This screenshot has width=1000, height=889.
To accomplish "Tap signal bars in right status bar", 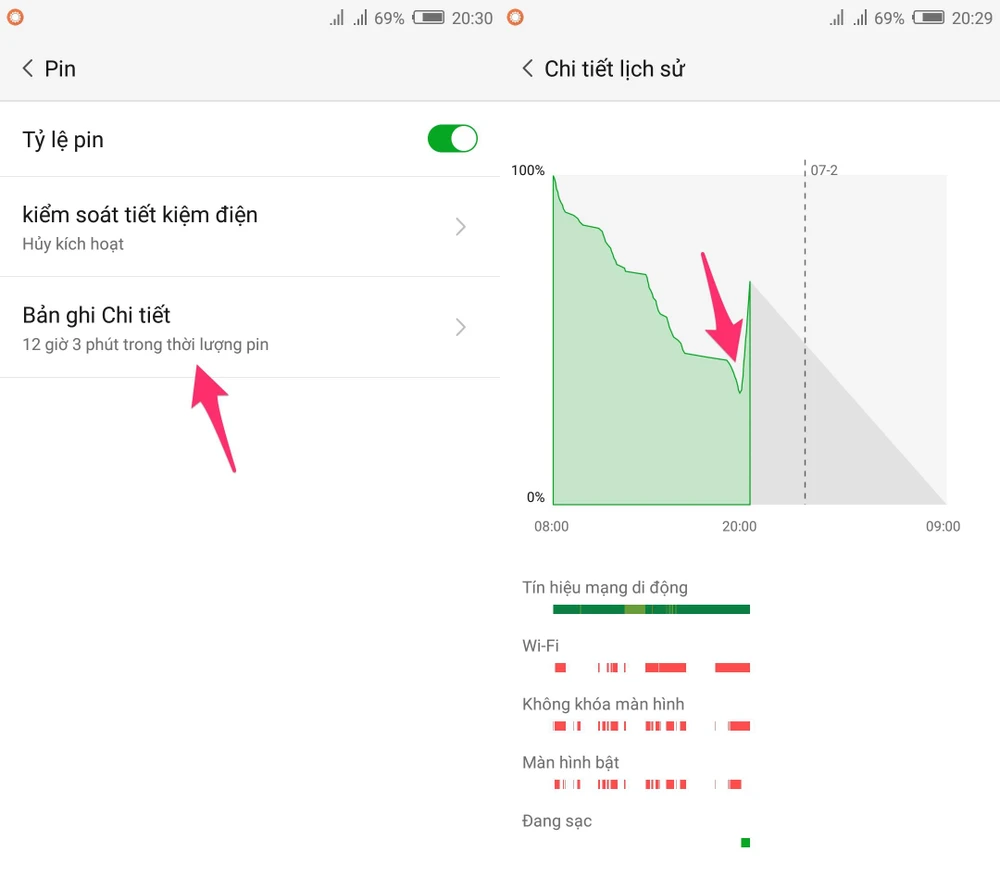I will 849,18.
